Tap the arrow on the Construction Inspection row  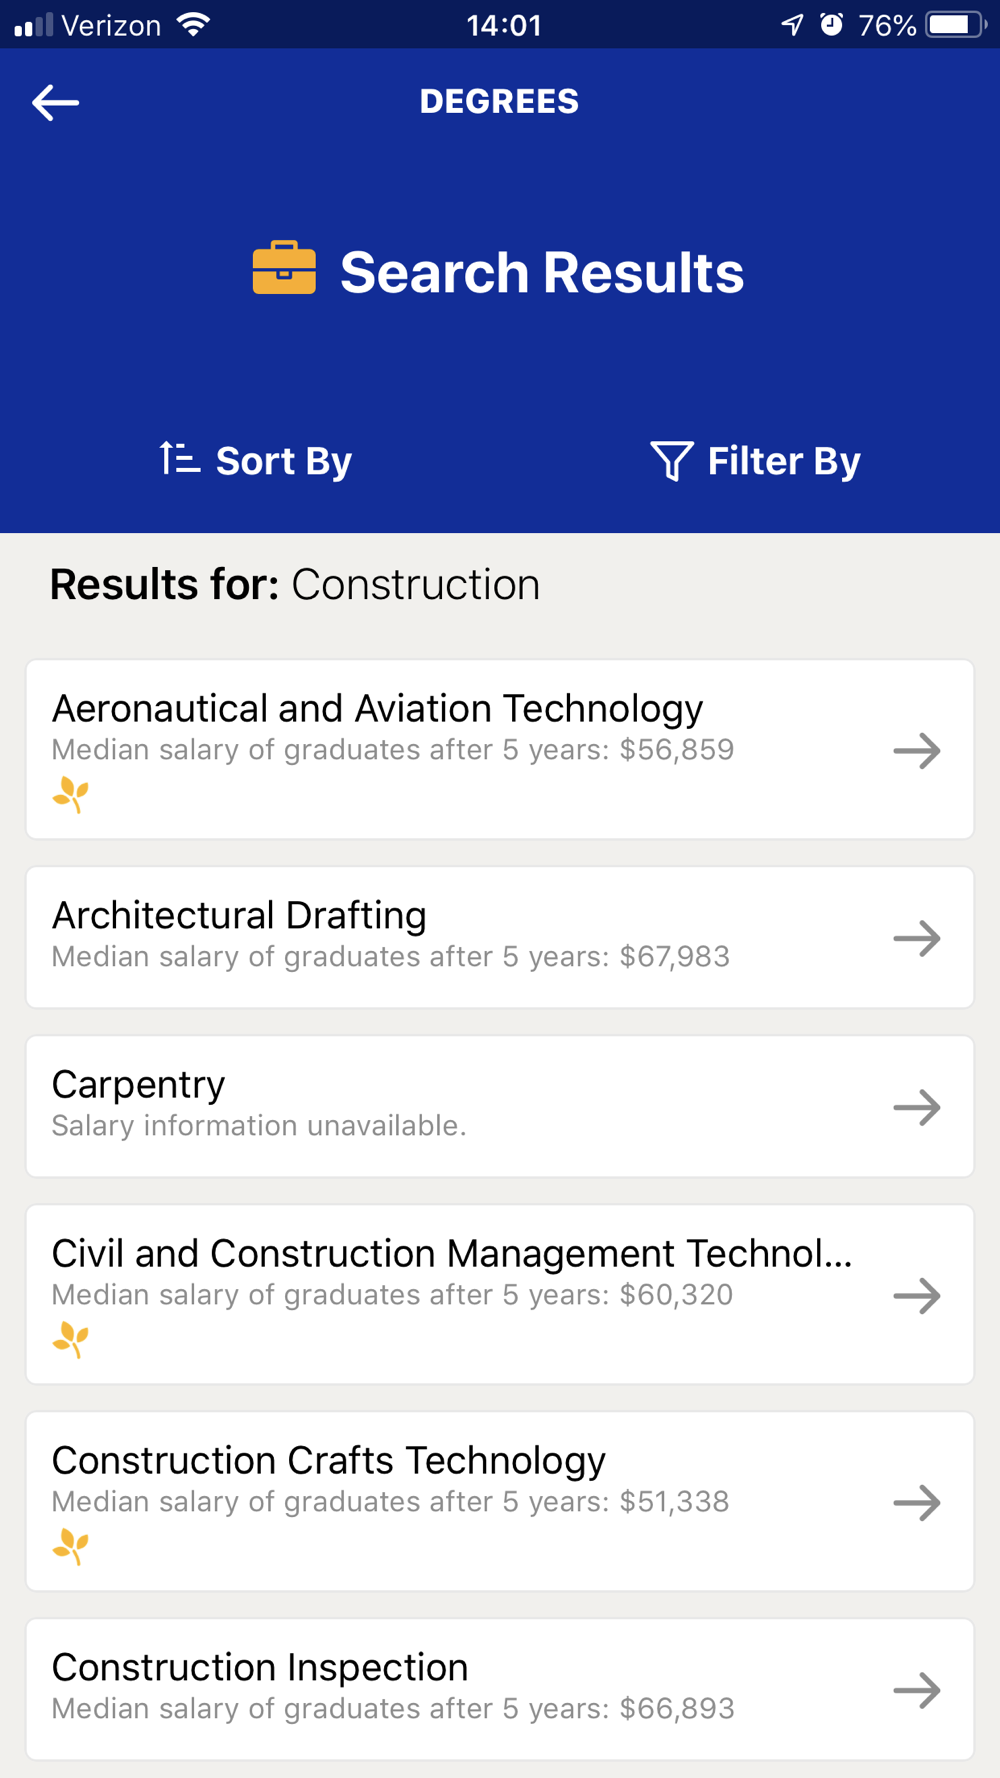point(917,1690)
